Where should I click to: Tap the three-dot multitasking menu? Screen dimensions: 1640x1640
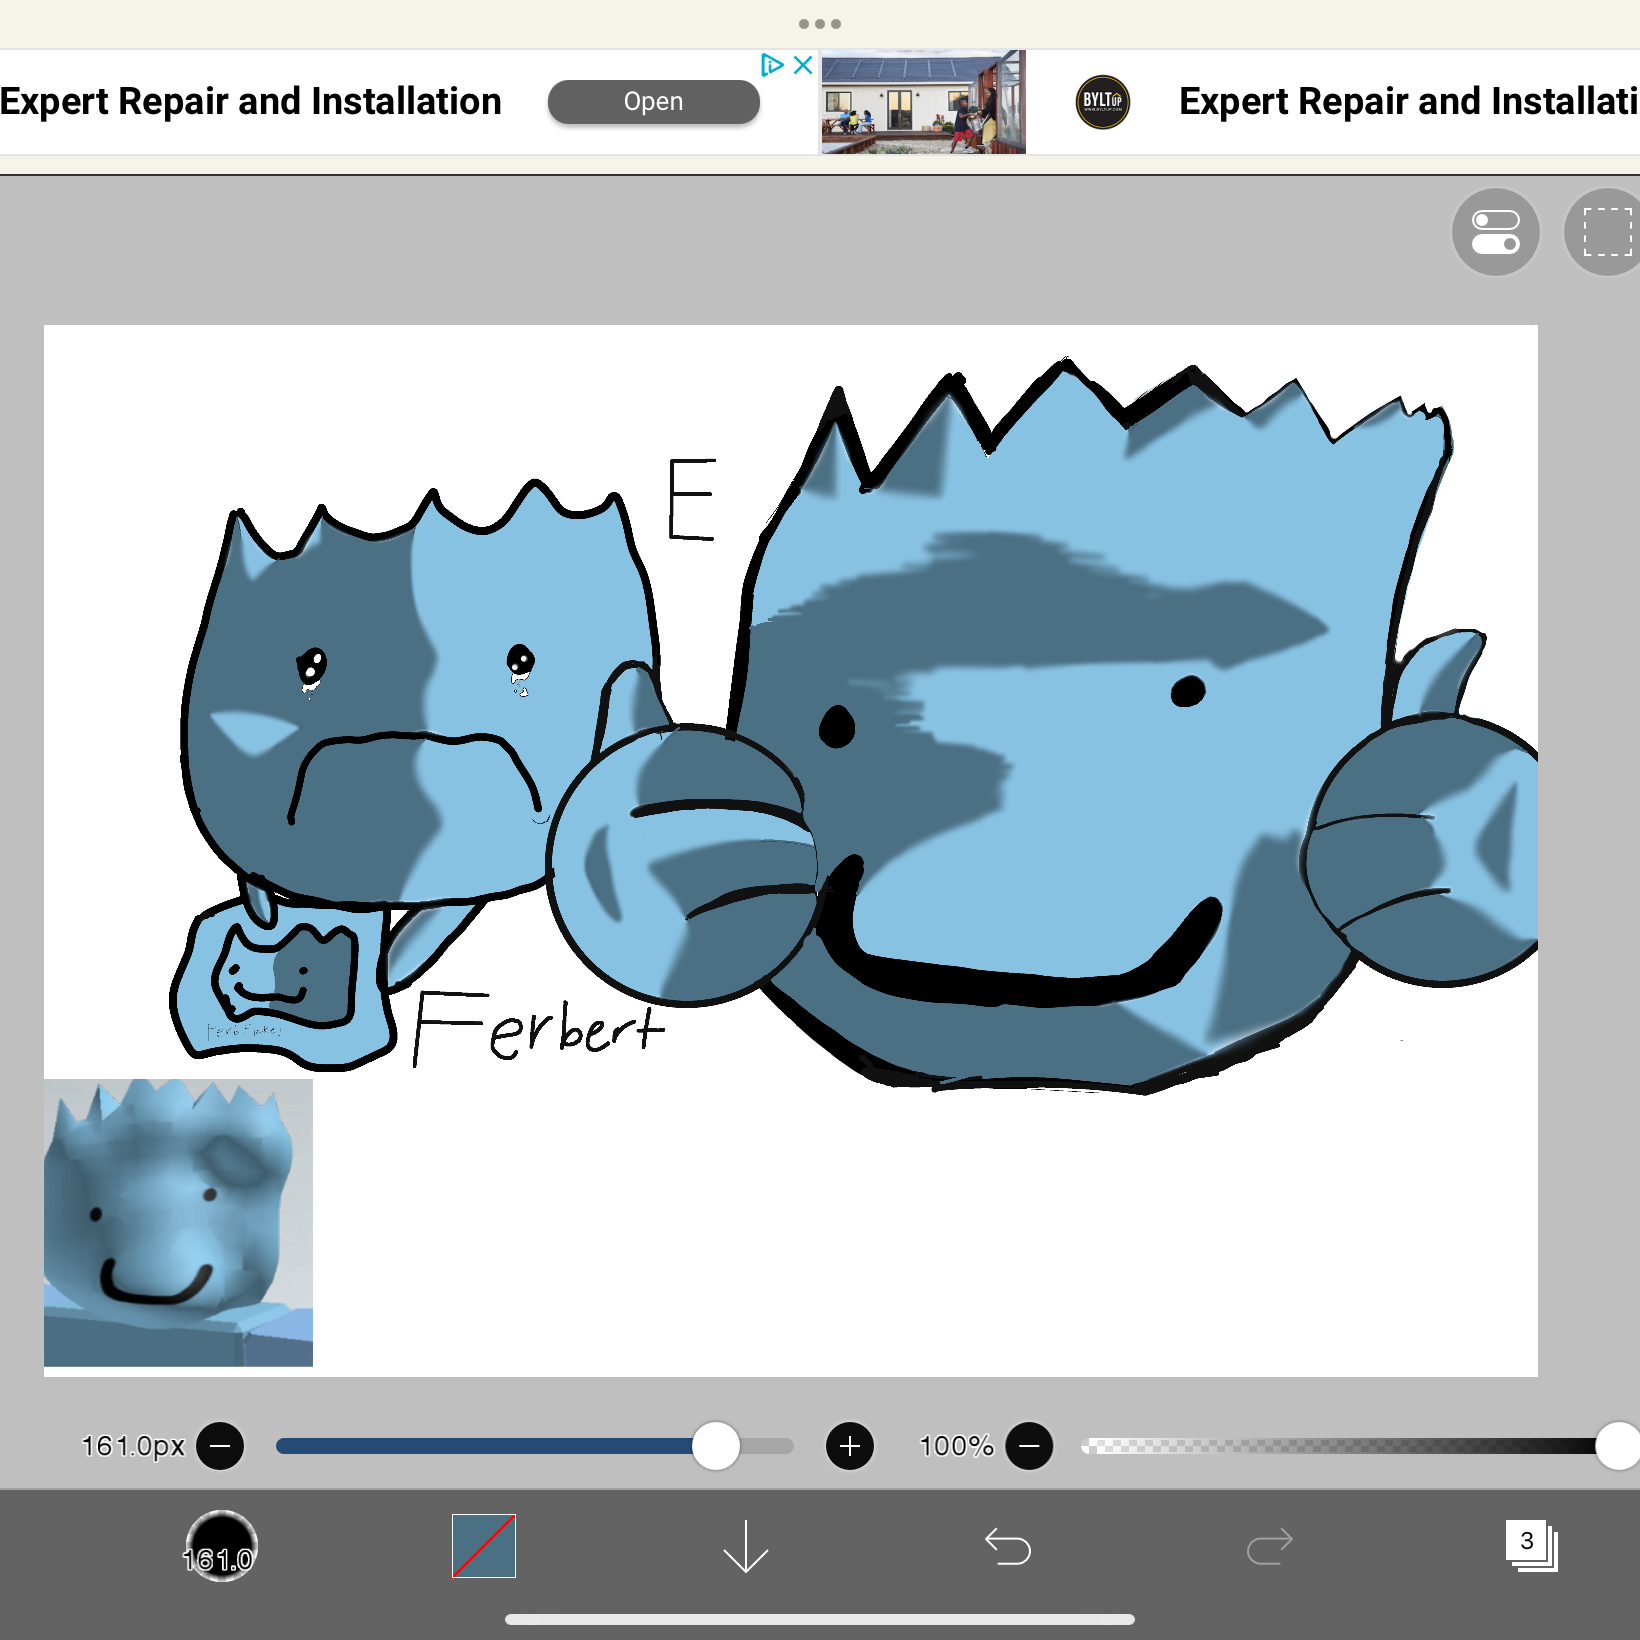[x=820, y=23]
